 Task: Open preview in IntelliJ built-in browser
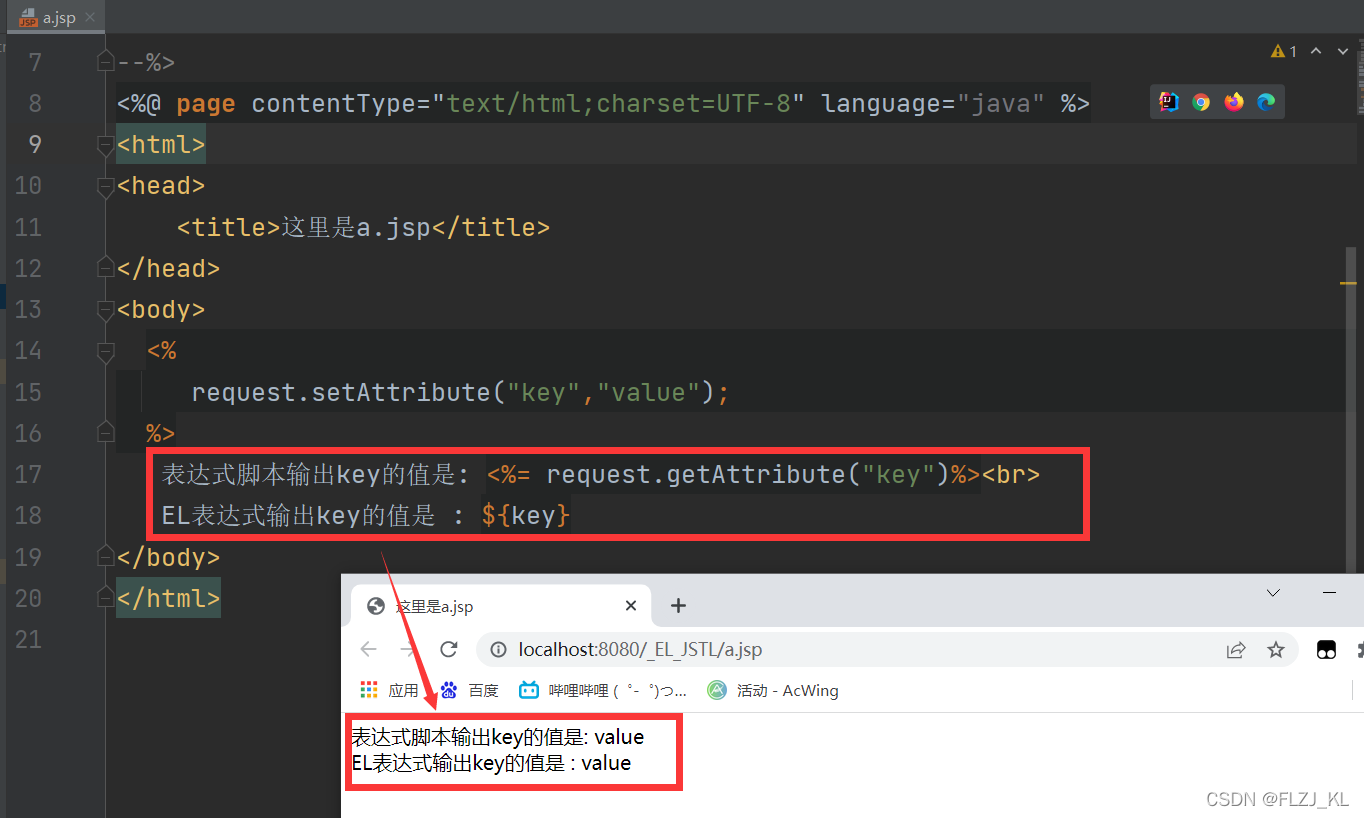click(1169, 102)
